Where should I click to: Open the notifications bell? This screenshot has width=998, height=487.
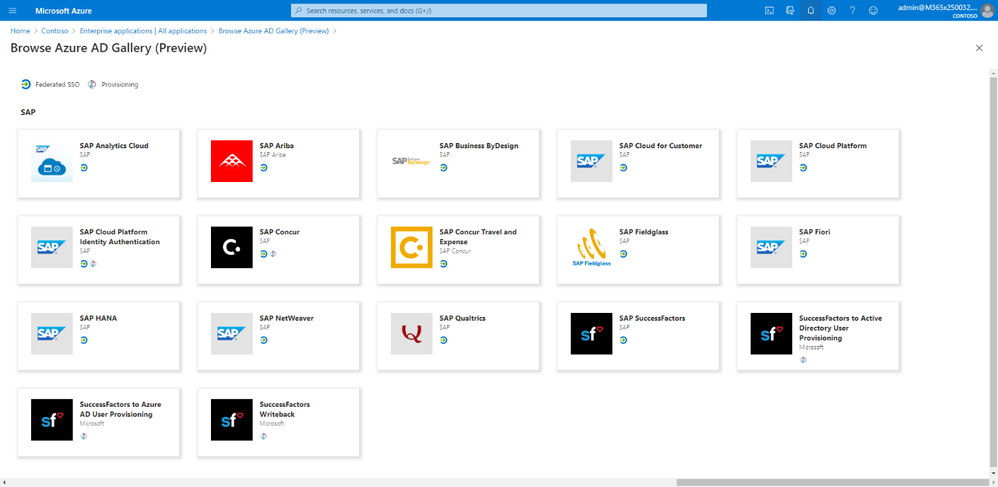tap(811, 10)
